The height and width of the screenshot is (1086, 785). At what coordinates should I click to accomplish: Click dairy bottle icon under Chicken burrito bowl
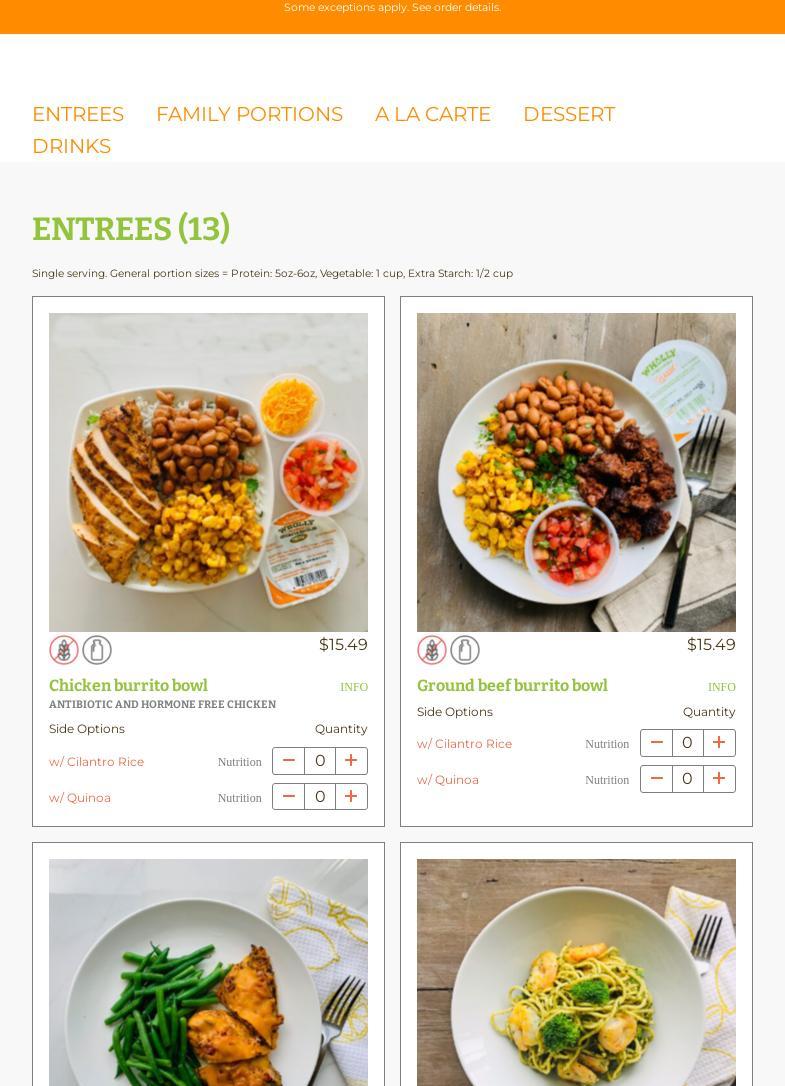pos(97,650)
